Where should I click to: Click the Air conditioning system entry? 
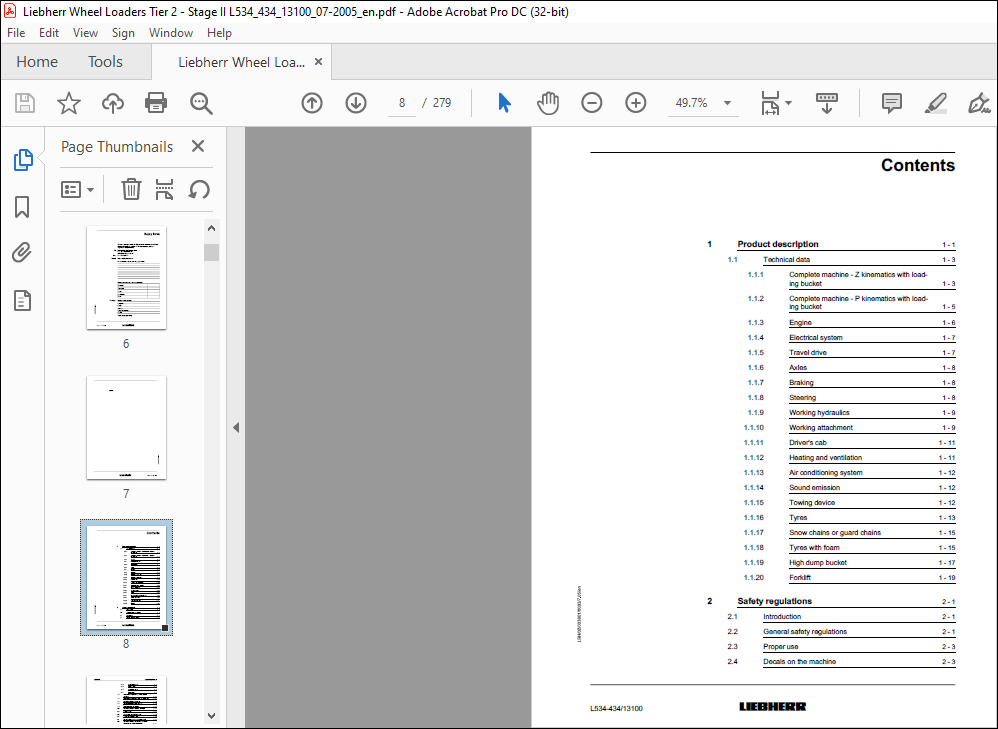click(x=826, y=472)
